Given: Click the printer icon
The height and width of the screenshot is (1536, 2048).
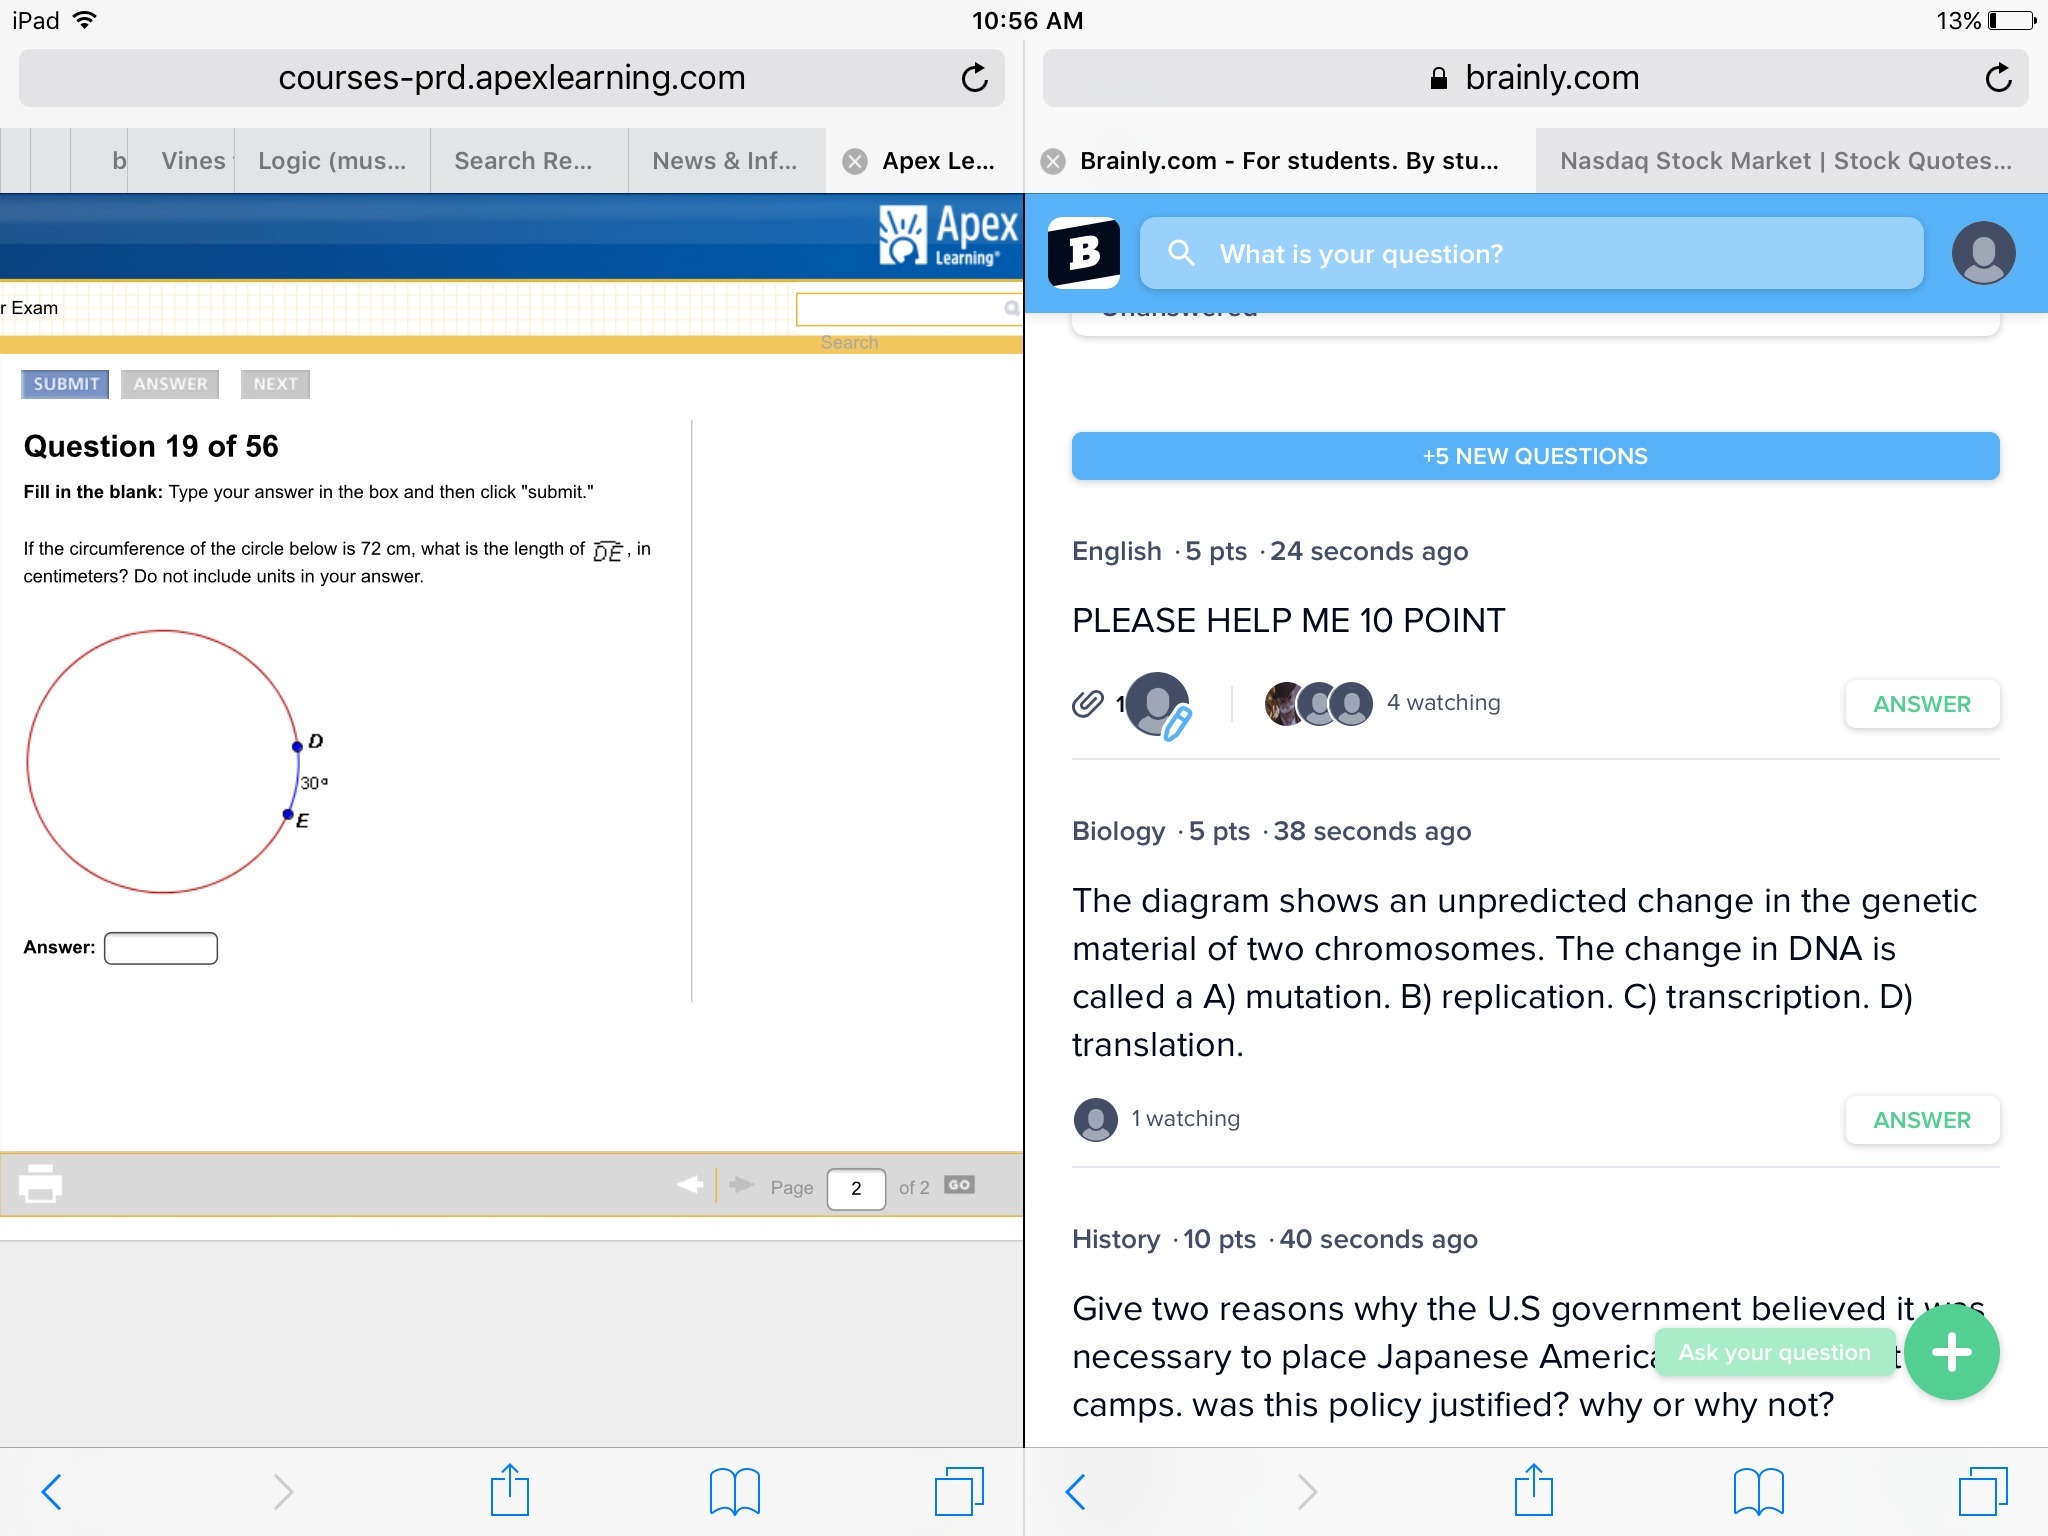Looking at the screenshot, I should point(40,1184).
